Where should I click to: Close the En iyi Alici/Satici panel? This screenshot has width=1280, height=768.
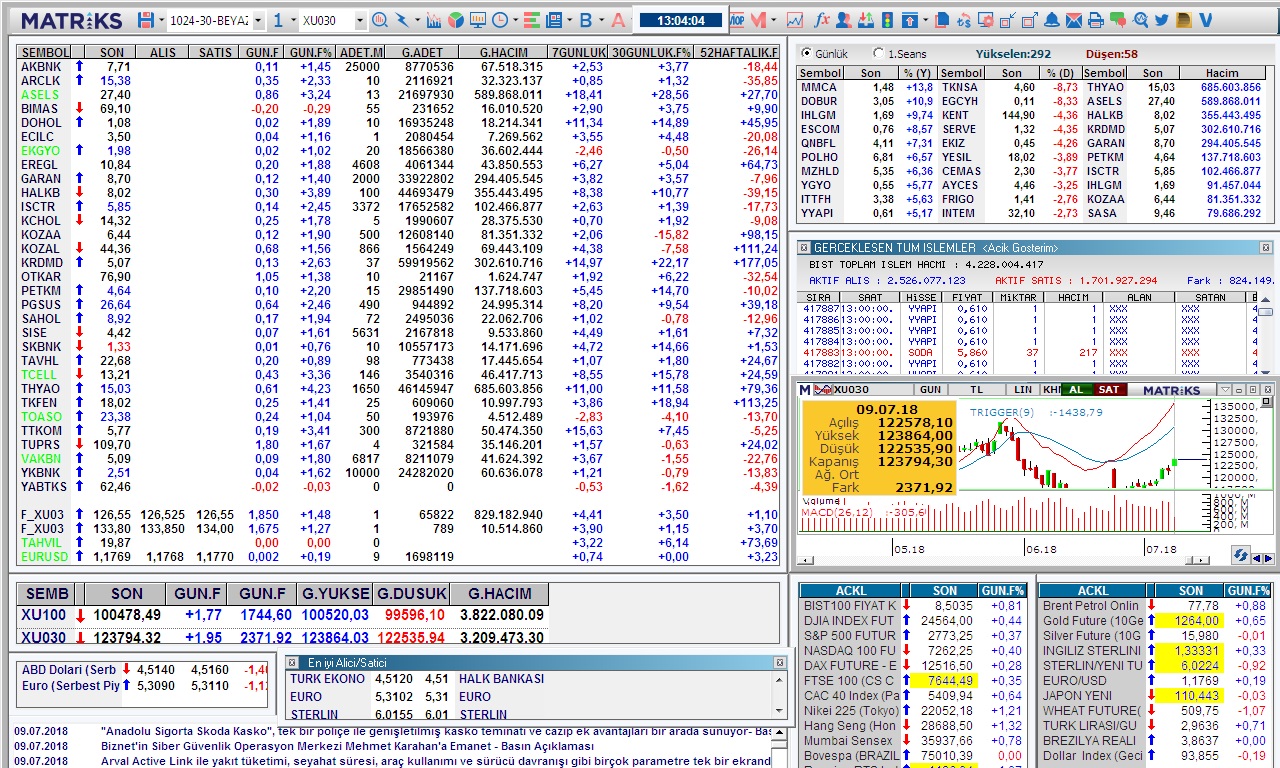click(780, 662)
